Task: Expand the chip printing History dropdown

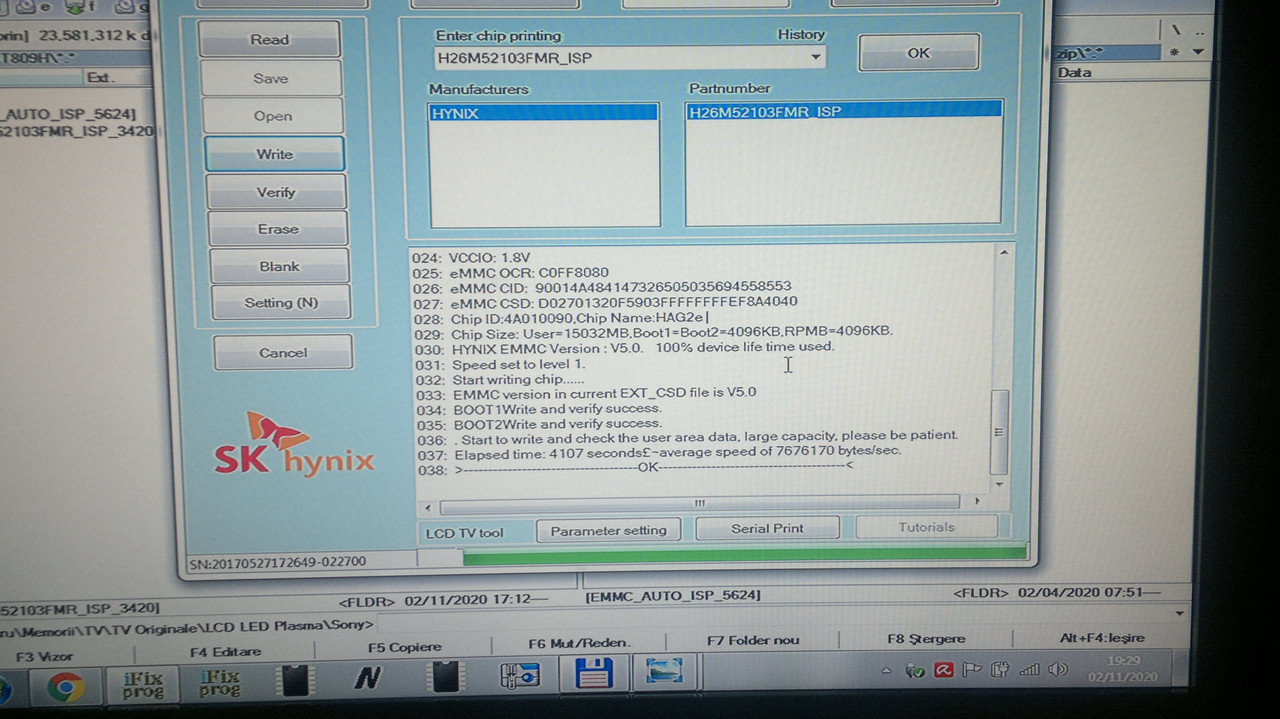Action: (x=816, y=57)
